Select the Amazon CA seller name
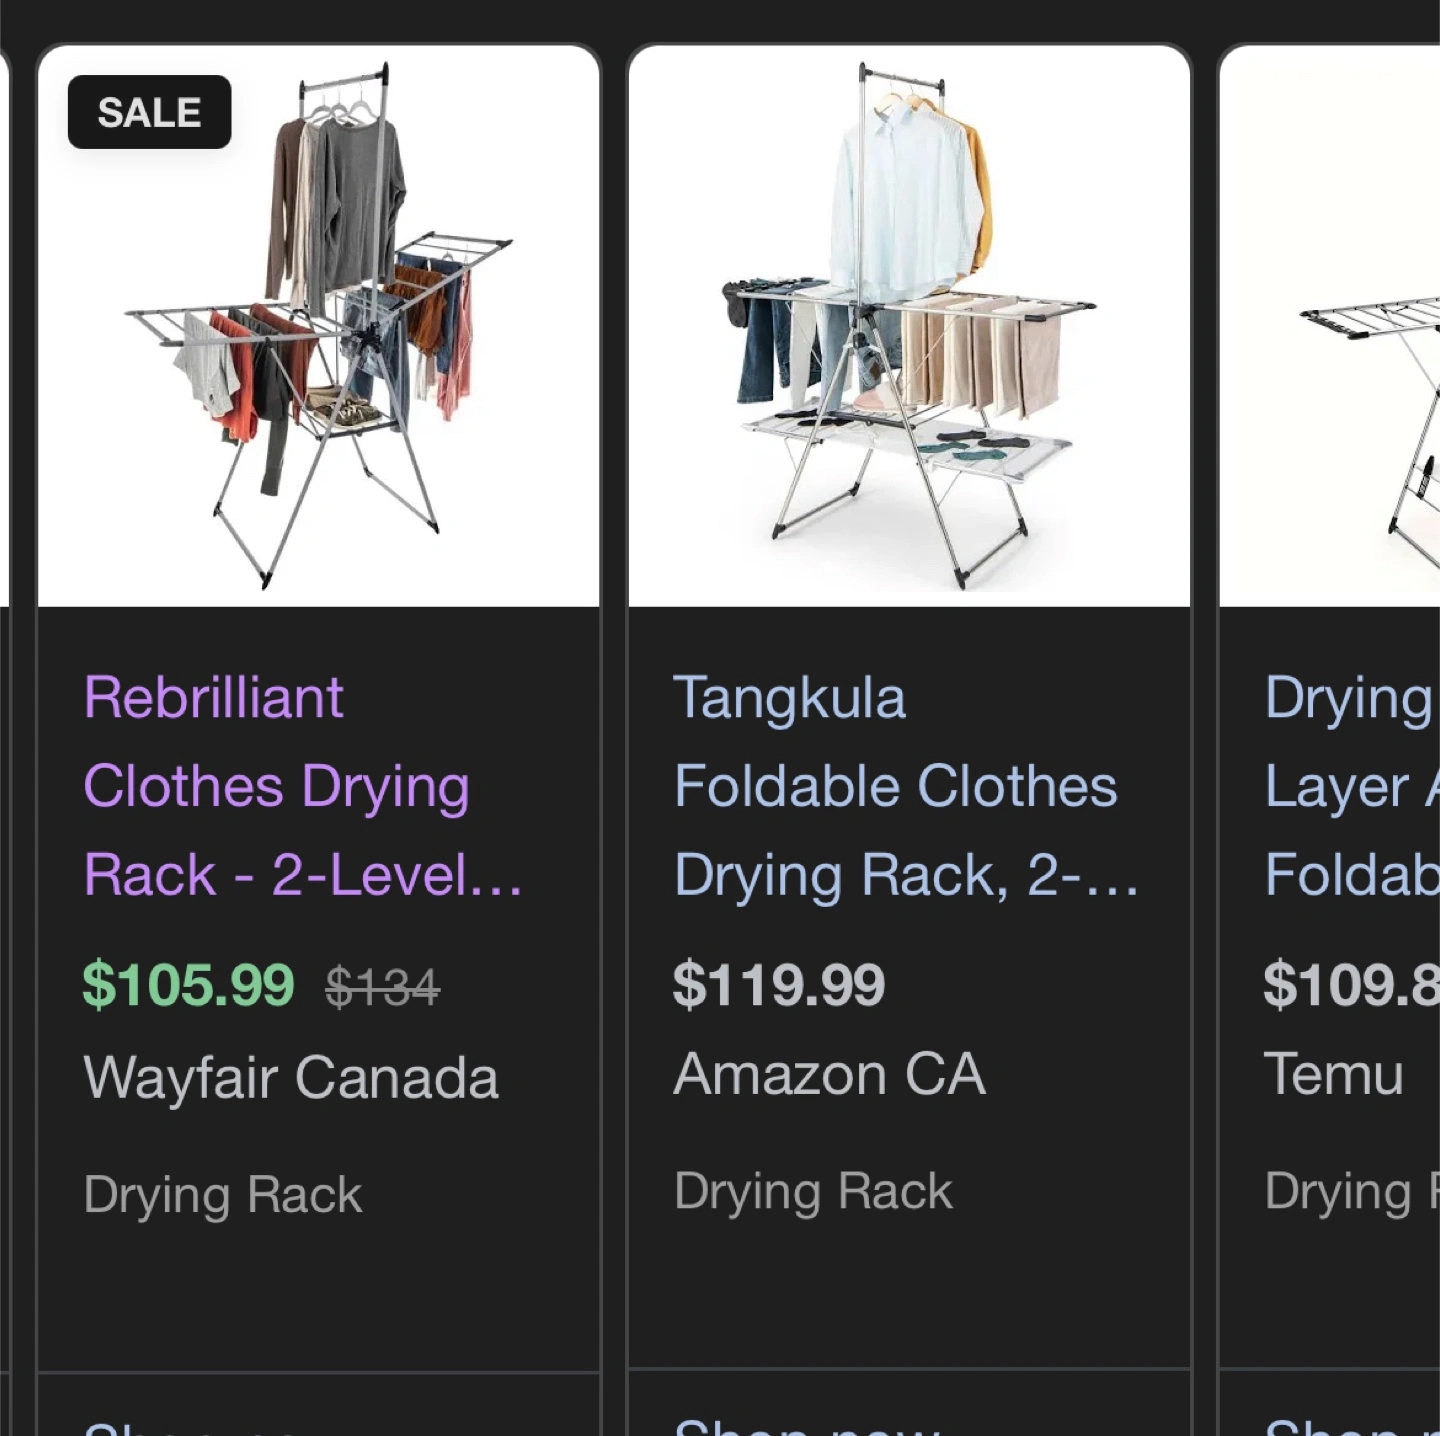This screenshot has width=1440, height=1436. 830,1075
